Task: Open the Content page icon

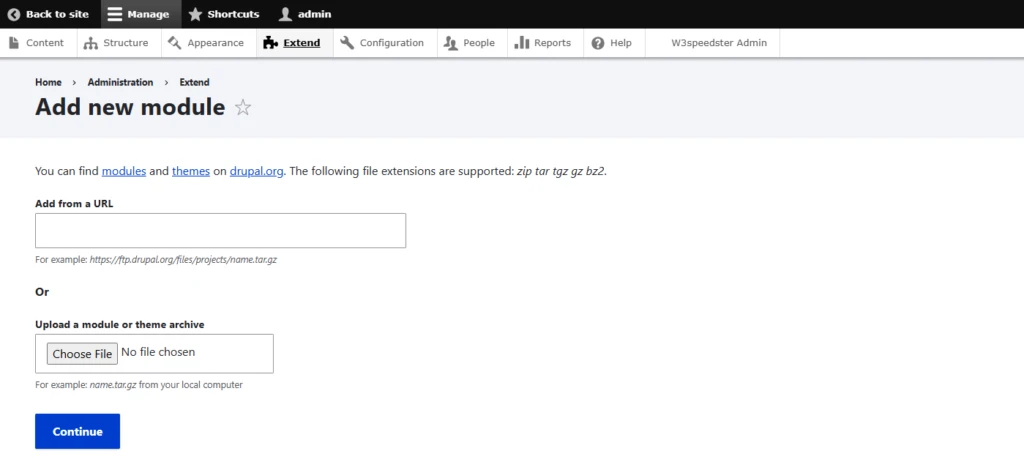Action: (x=15, y=43)
